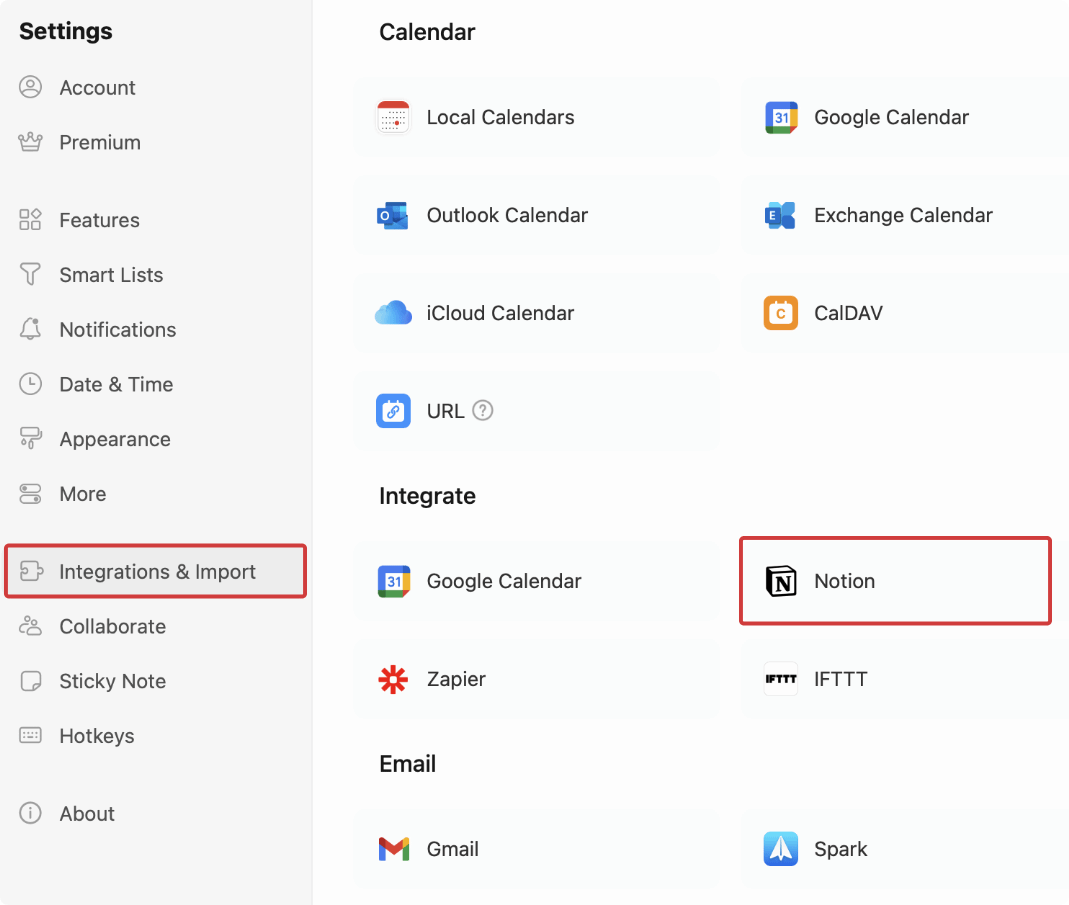Select Notifications in the sidebar
1069x905 pixels.
point(117,330)
